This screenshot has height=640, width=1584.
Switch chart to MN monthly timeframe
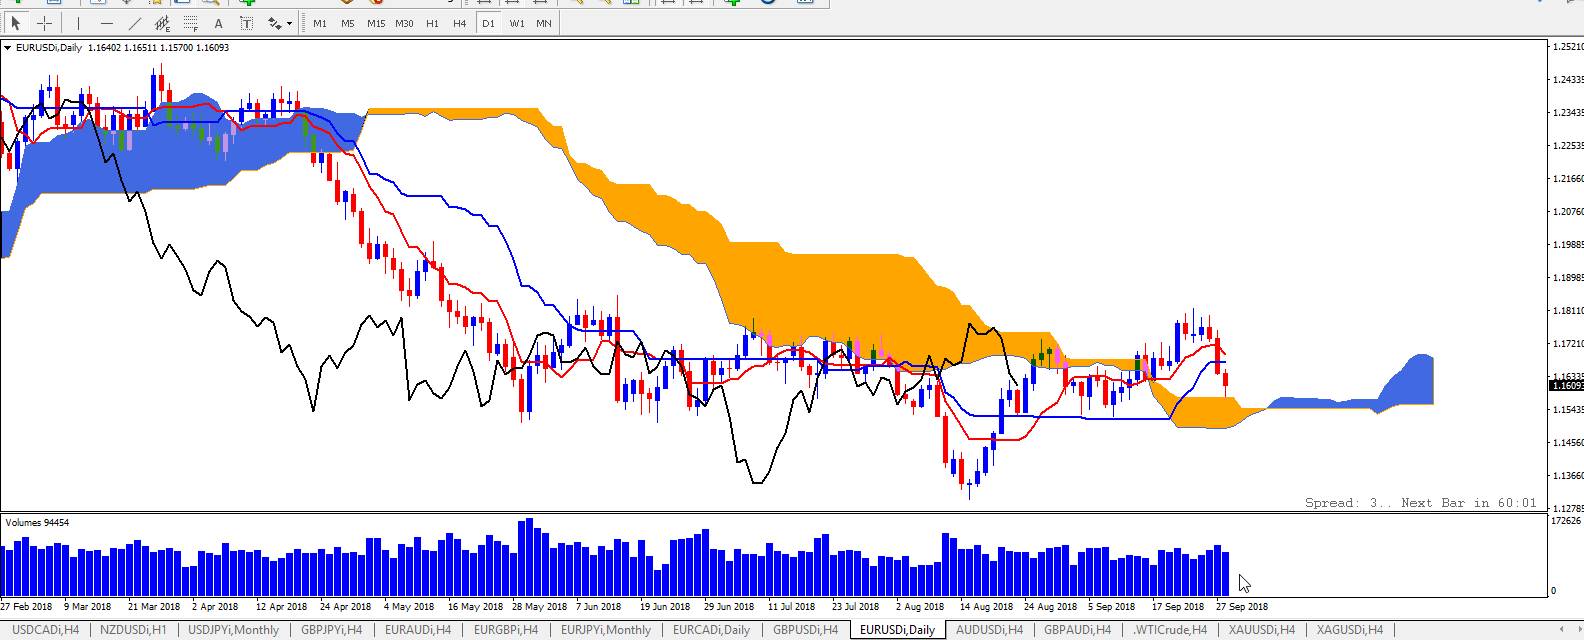tap(544, 23)
